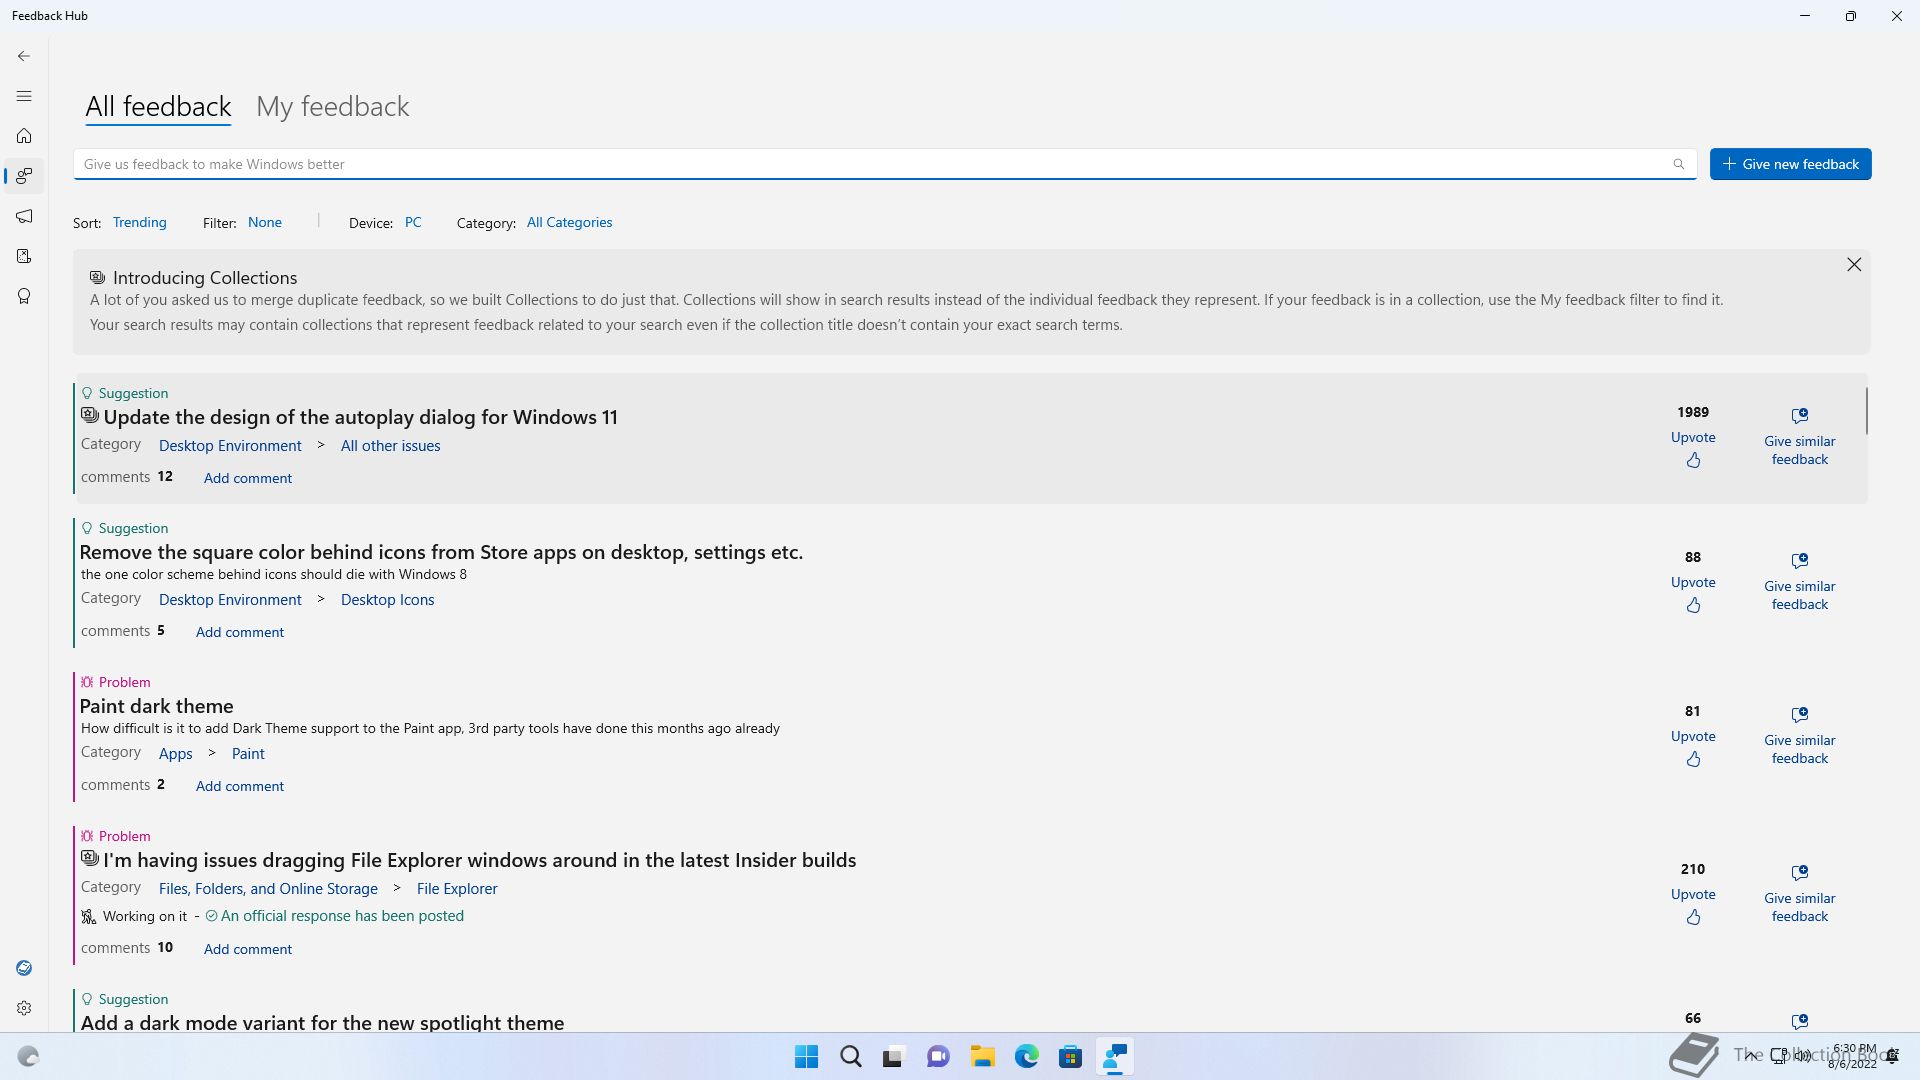Give similar feedback icon for File Explorer issue

point(1800,872)
